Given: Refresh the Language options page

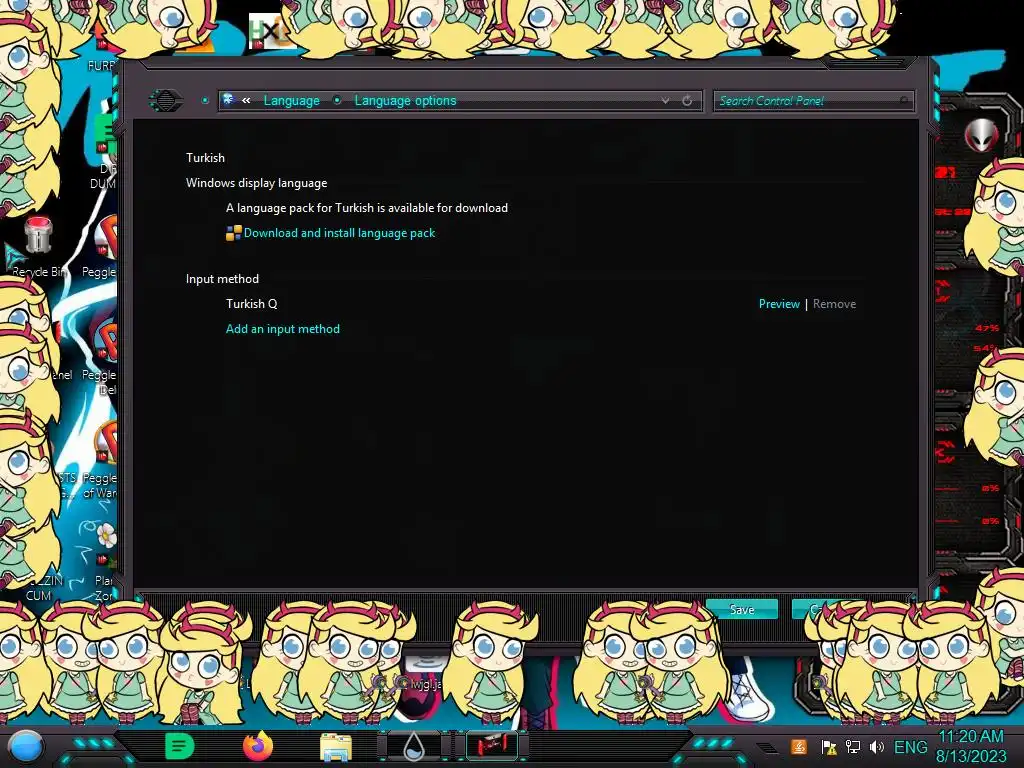Looking at the screenshot, I should coord(687,101).
